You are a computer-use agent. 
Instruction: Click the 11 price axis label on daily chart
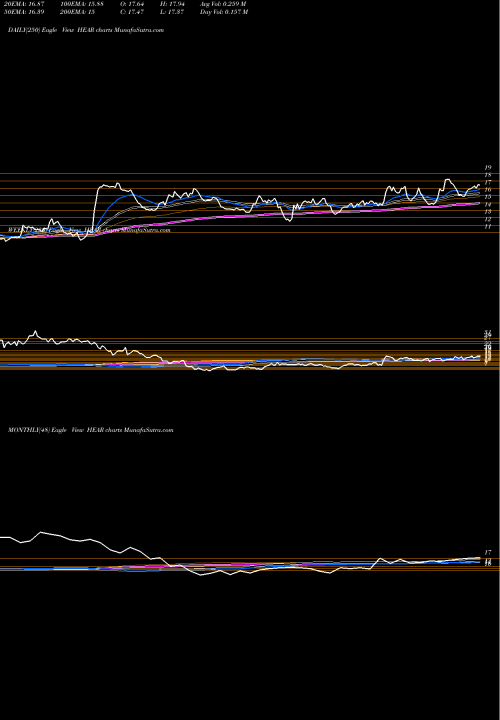pyautogui.click(x=488, y=226)
